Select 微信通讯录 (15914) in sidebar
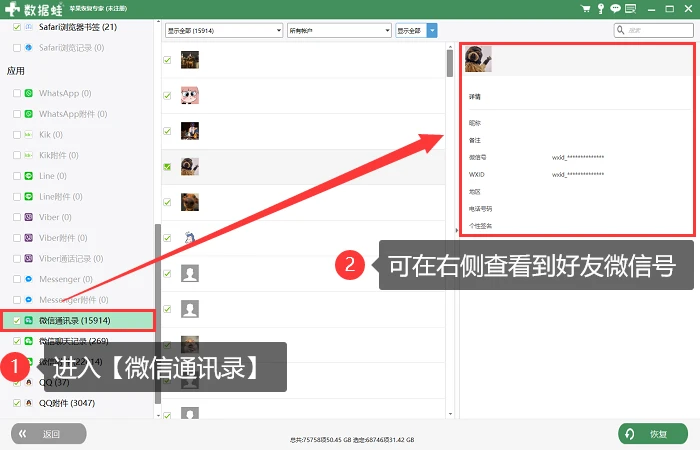Image resolution: width=700 pixels, height=450 pixels. coord(78,321)
